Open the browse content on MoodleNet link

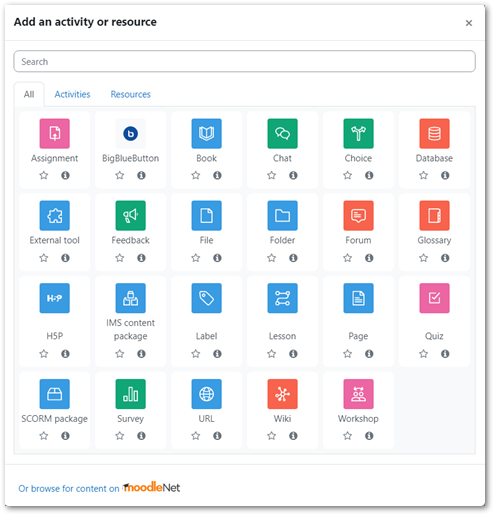(x=99, y=488)
